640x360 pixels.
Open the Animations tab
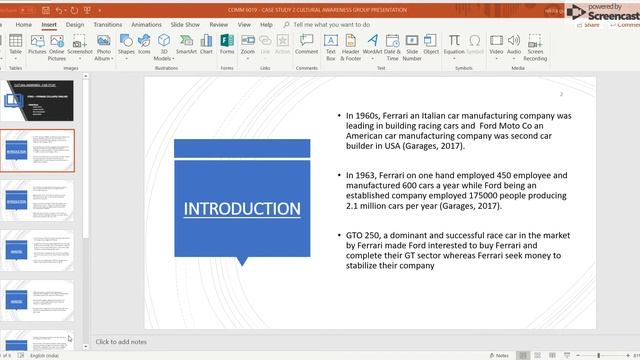(x=147, y=24)
